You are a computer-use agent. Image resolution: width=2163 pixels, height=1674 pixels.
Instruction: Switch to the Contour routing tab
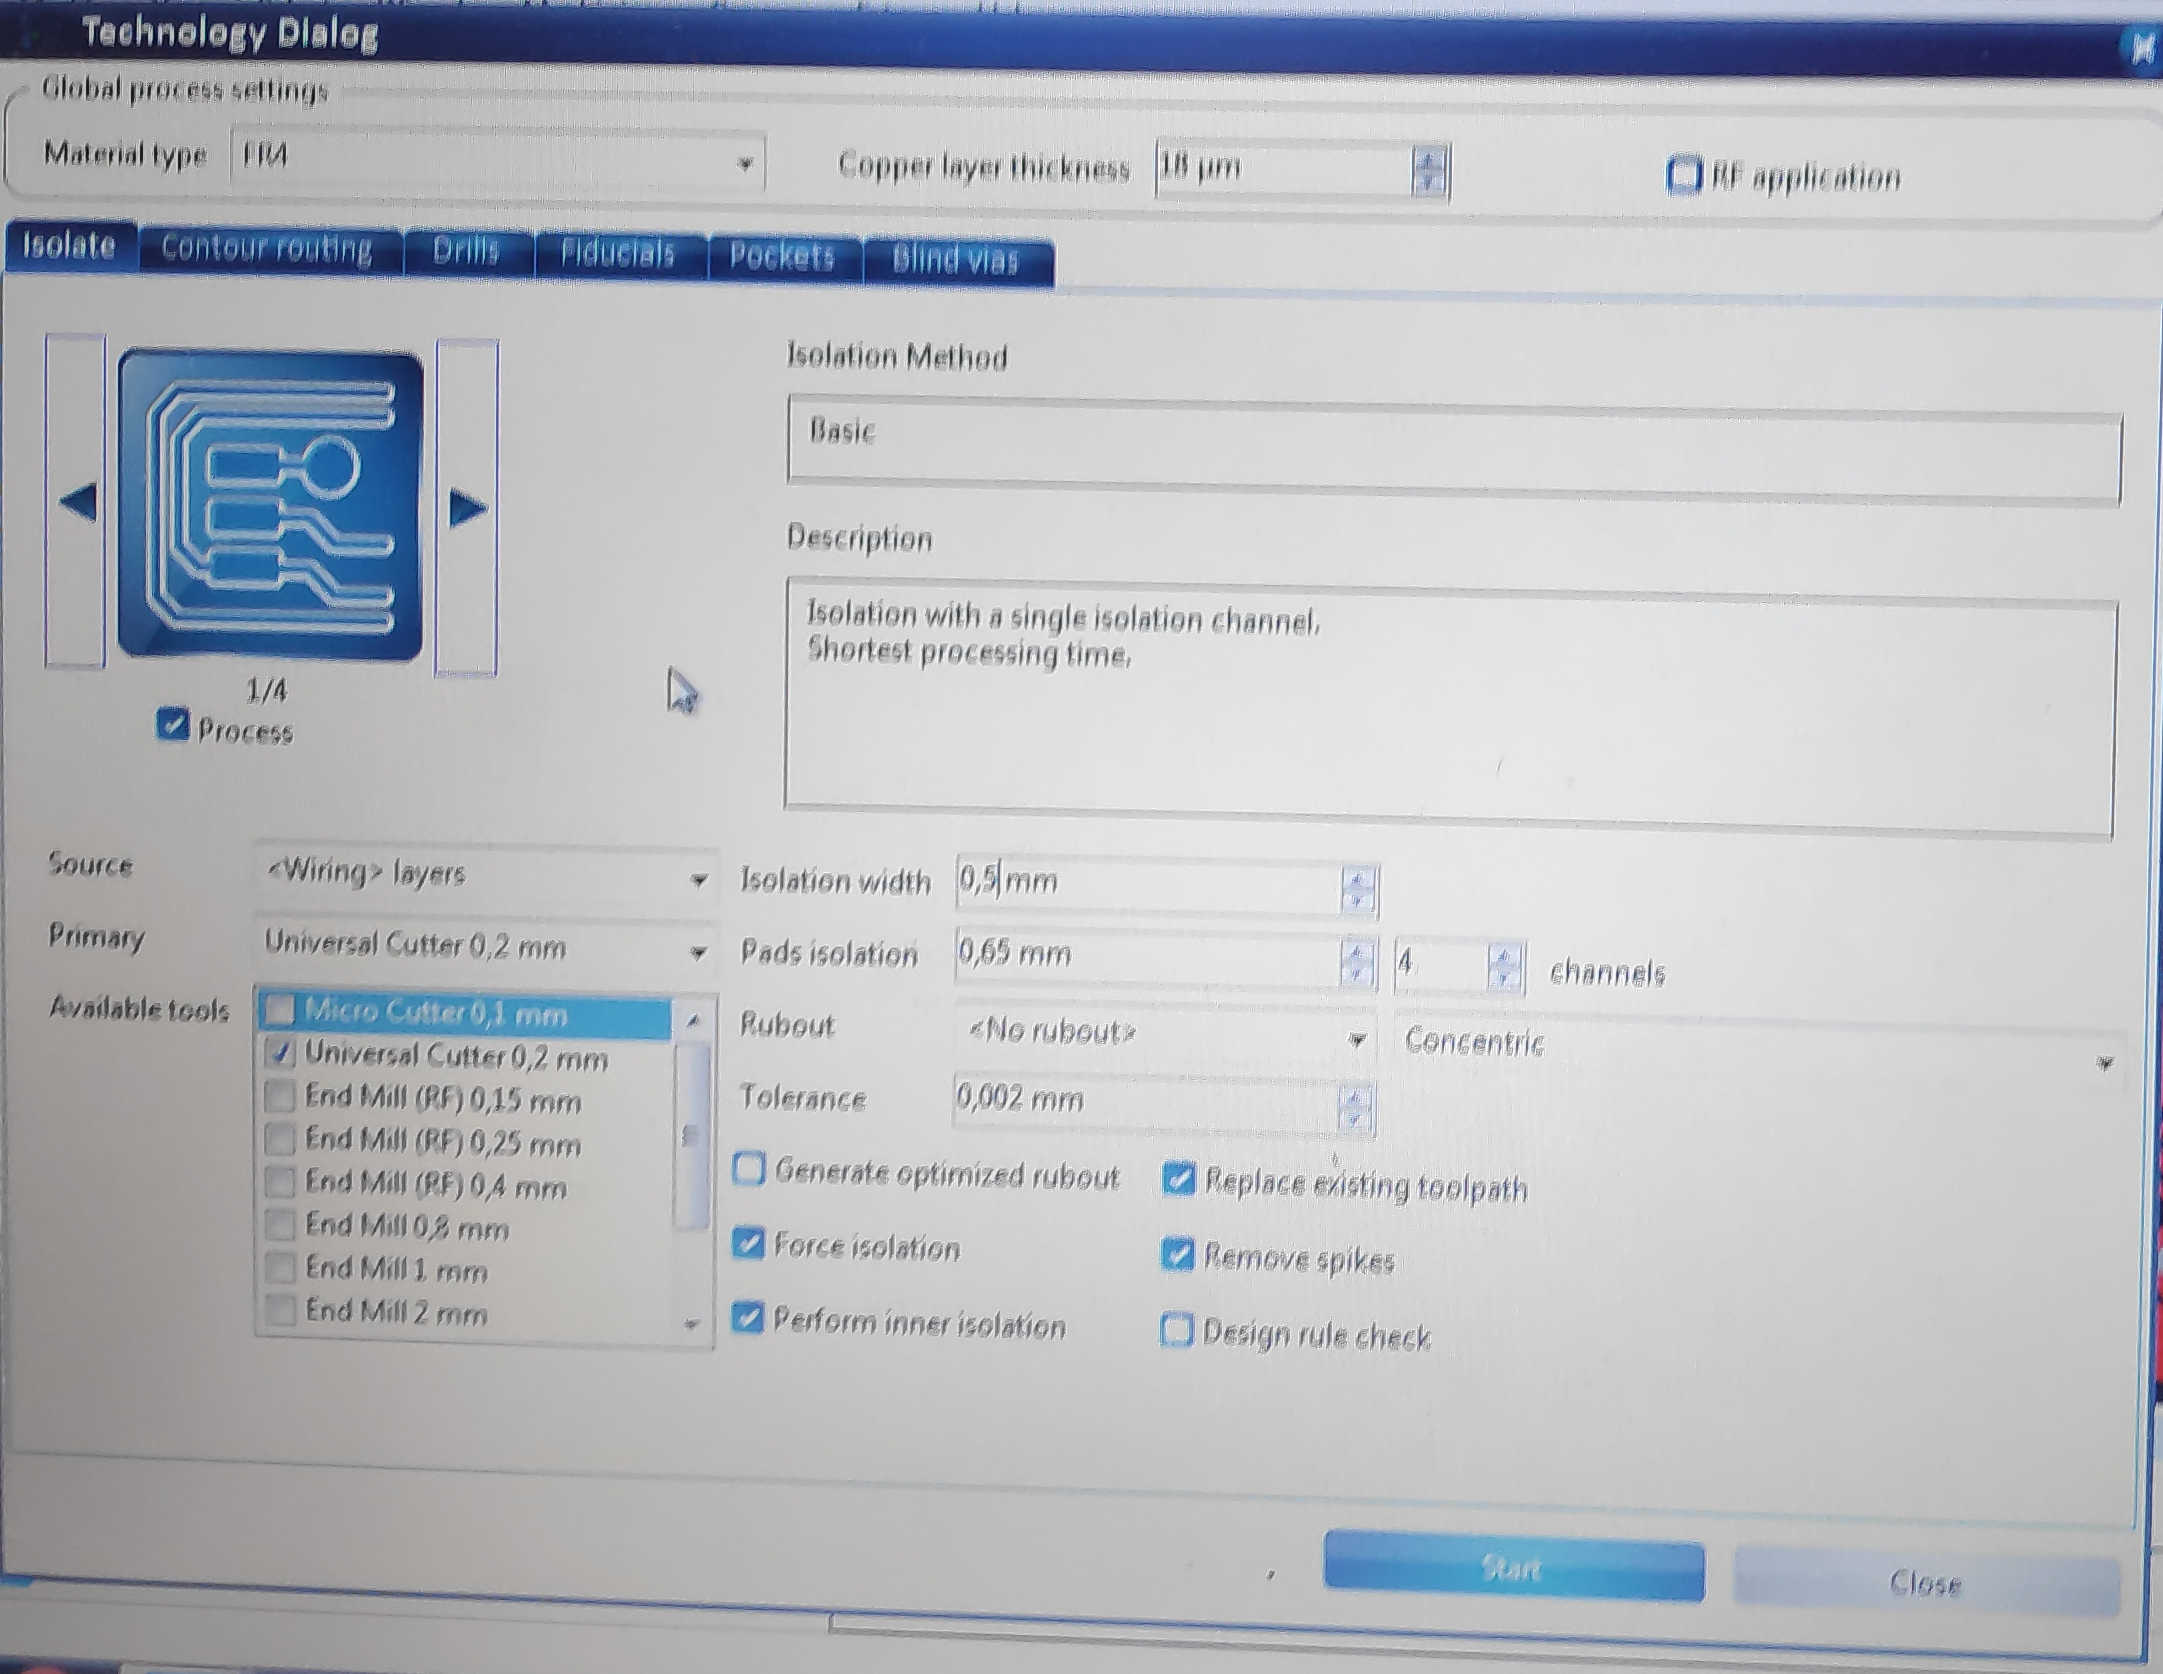[267, 248]
